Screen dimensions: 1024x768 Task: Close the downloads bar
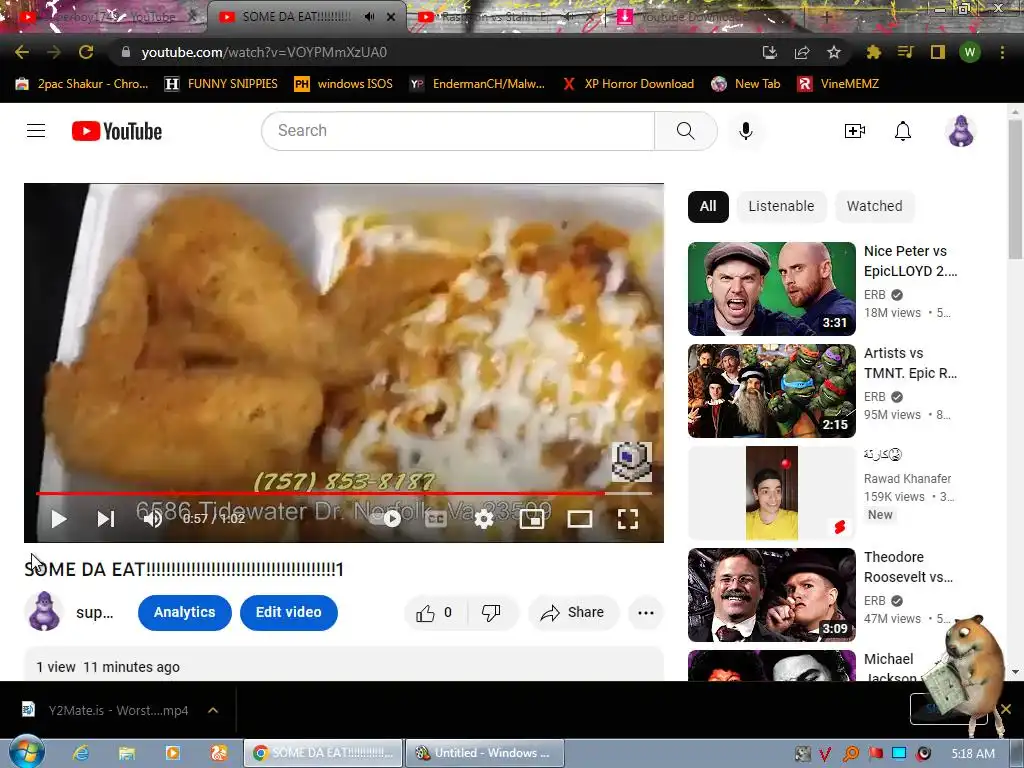click(x=1006, y=709)
